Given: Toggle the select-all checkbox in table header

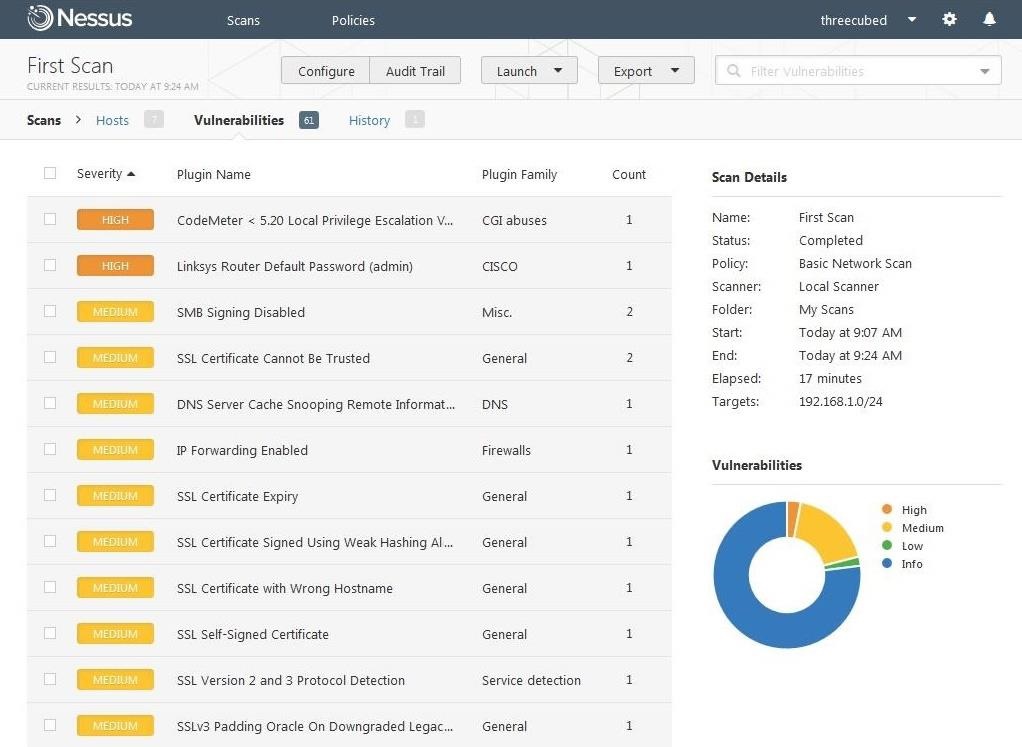Looking at the screenshot, I should 50,174.
